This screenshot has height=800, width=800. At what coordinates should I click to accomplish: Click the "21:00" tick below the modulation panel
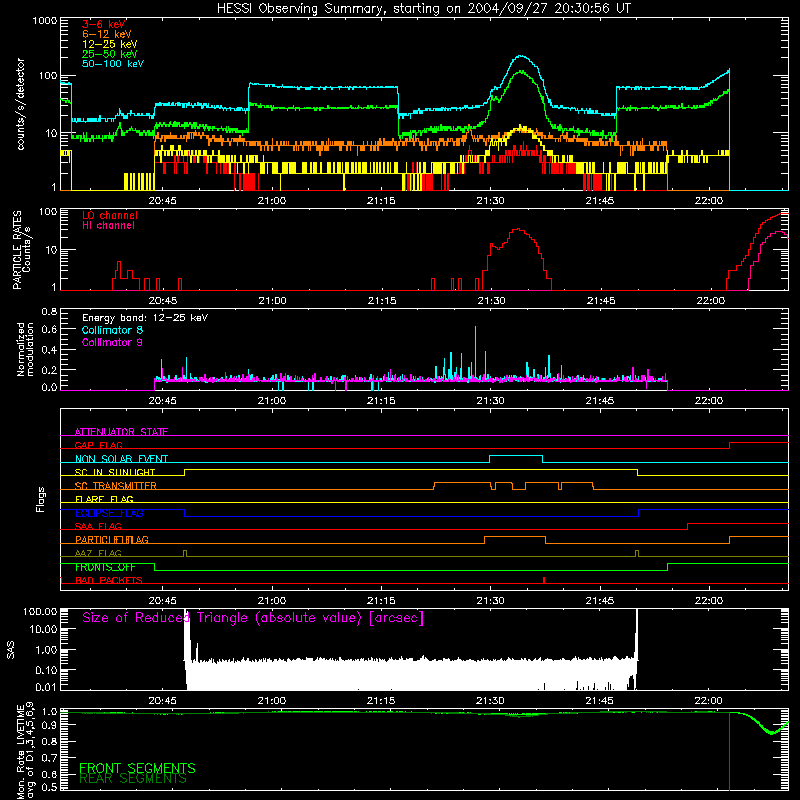coord(272,401)
